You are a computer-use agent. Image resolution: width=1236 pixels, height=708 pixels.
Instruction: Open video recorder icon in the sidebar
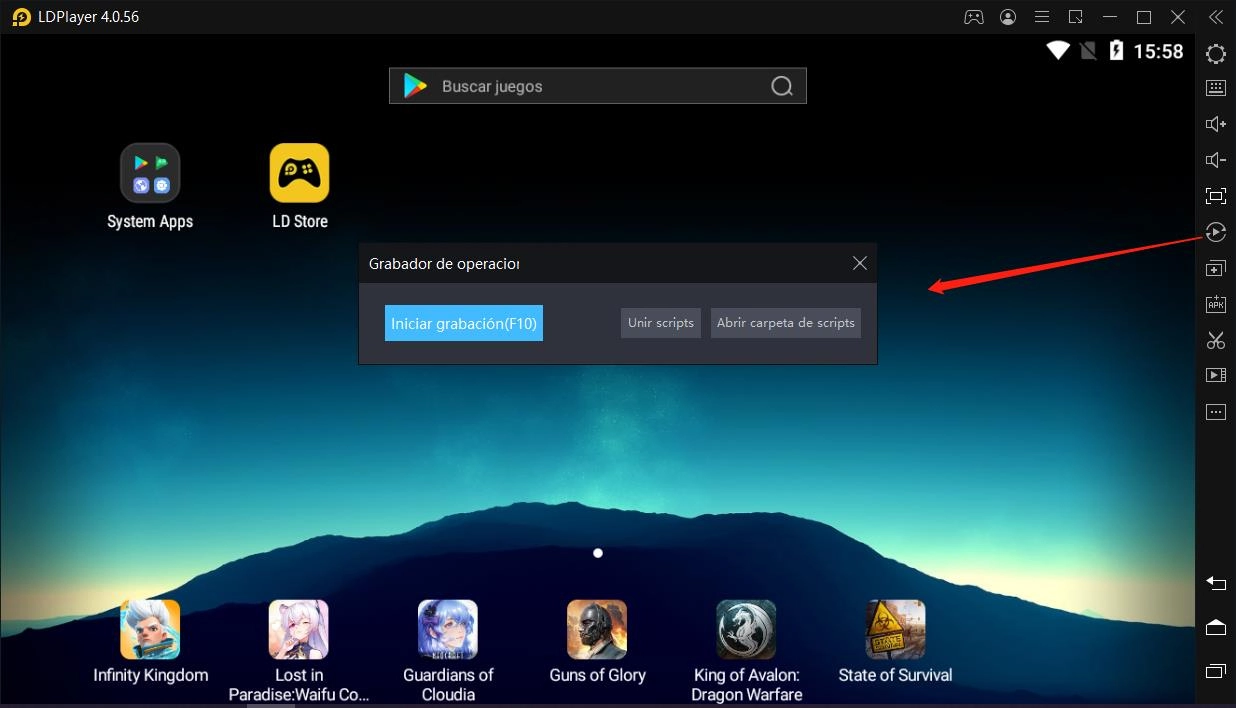pyautogui.click(x=1216, y=376)
